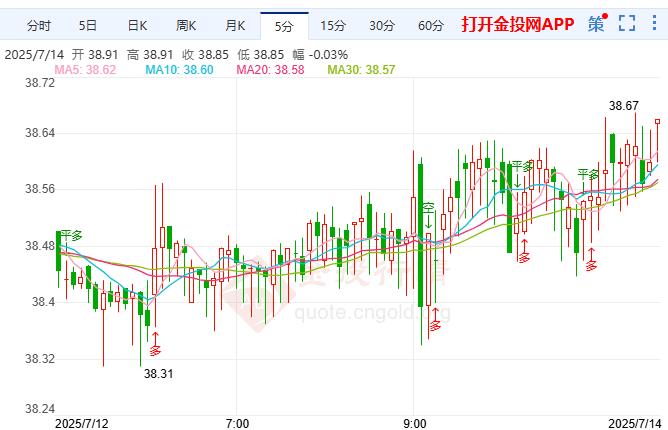Screen dimensions: 668x430
Task: Open the three-dot more options menu
Action: point(655,23)
